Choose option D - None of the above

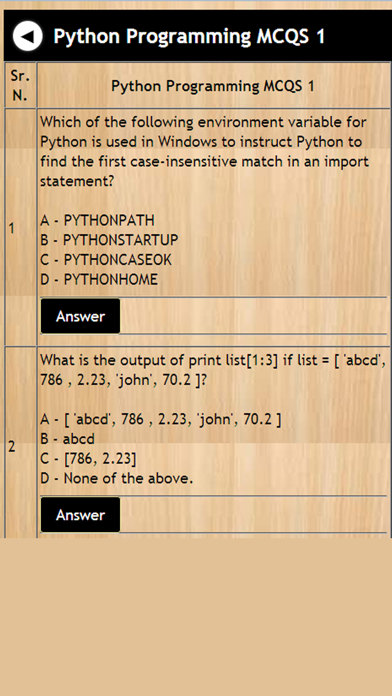click(117, 478)
